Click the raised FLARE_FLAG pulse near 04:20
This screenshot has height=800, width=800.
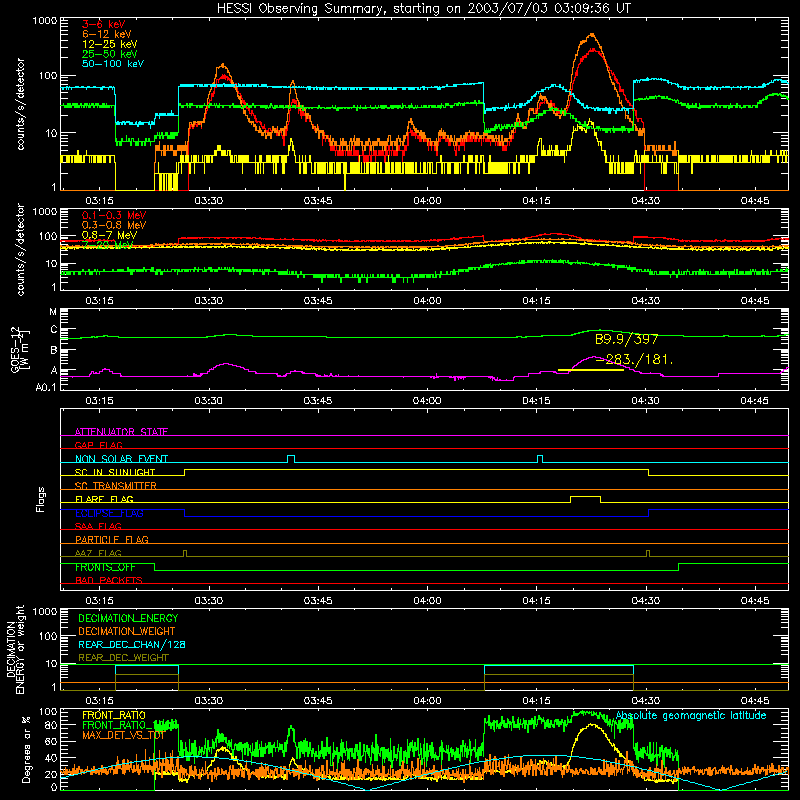pyautogui.click(x=585, y=499)
